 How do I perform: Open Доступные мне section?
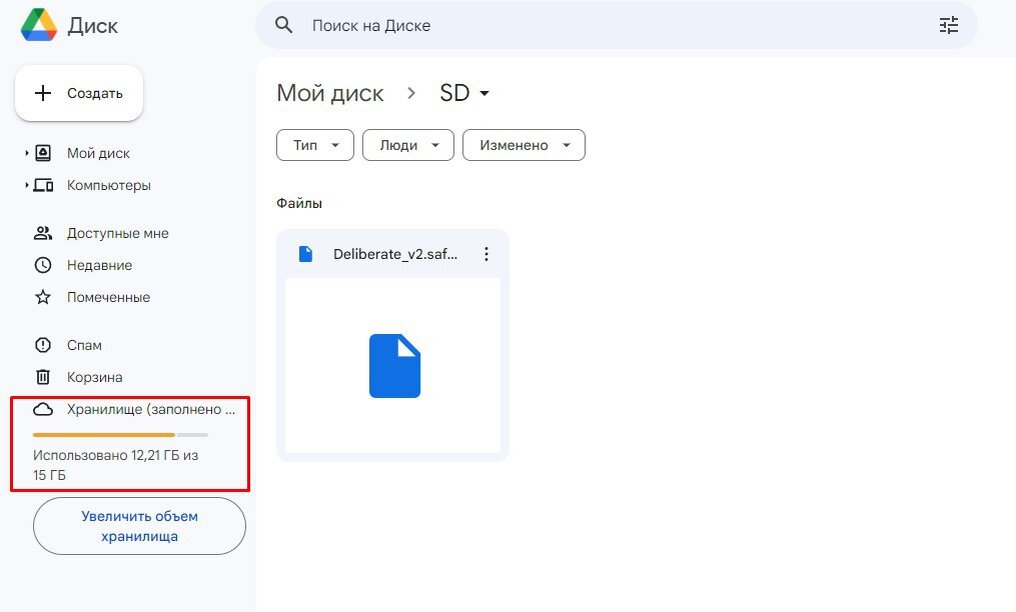point(118,233)
